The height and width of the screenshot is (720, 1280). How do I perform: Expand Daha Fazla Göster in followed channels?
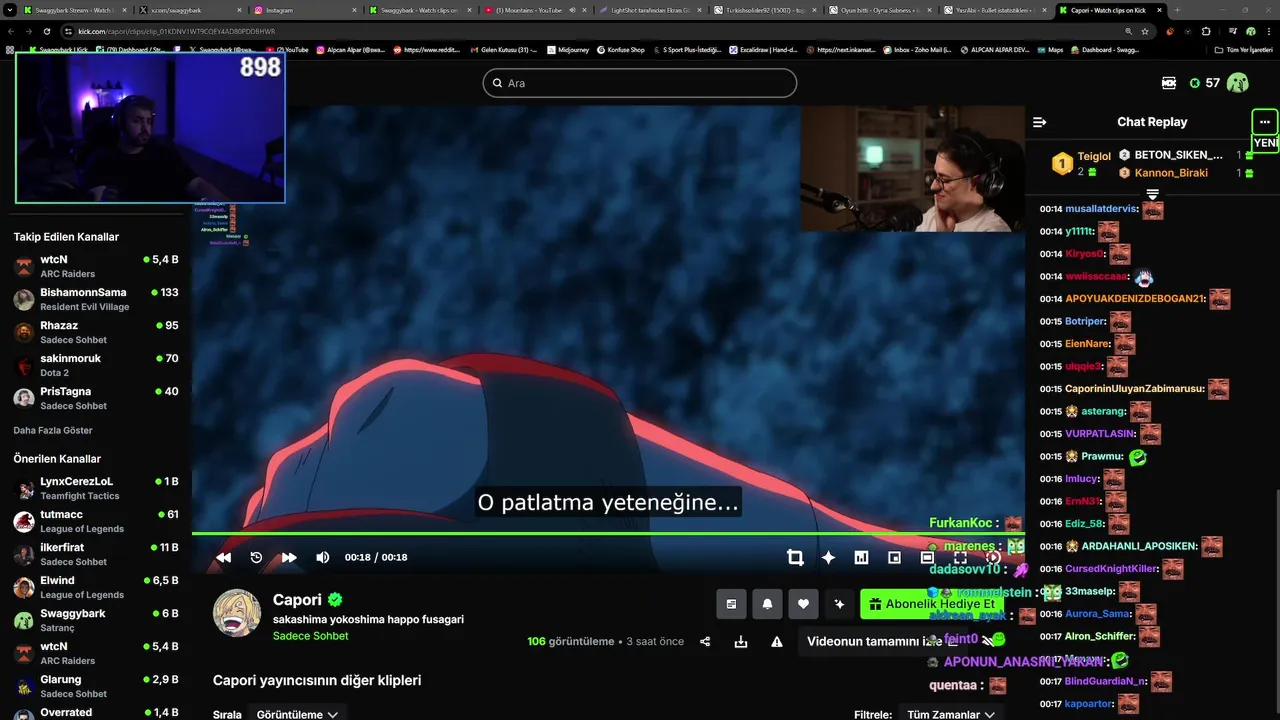click(53, 430)
